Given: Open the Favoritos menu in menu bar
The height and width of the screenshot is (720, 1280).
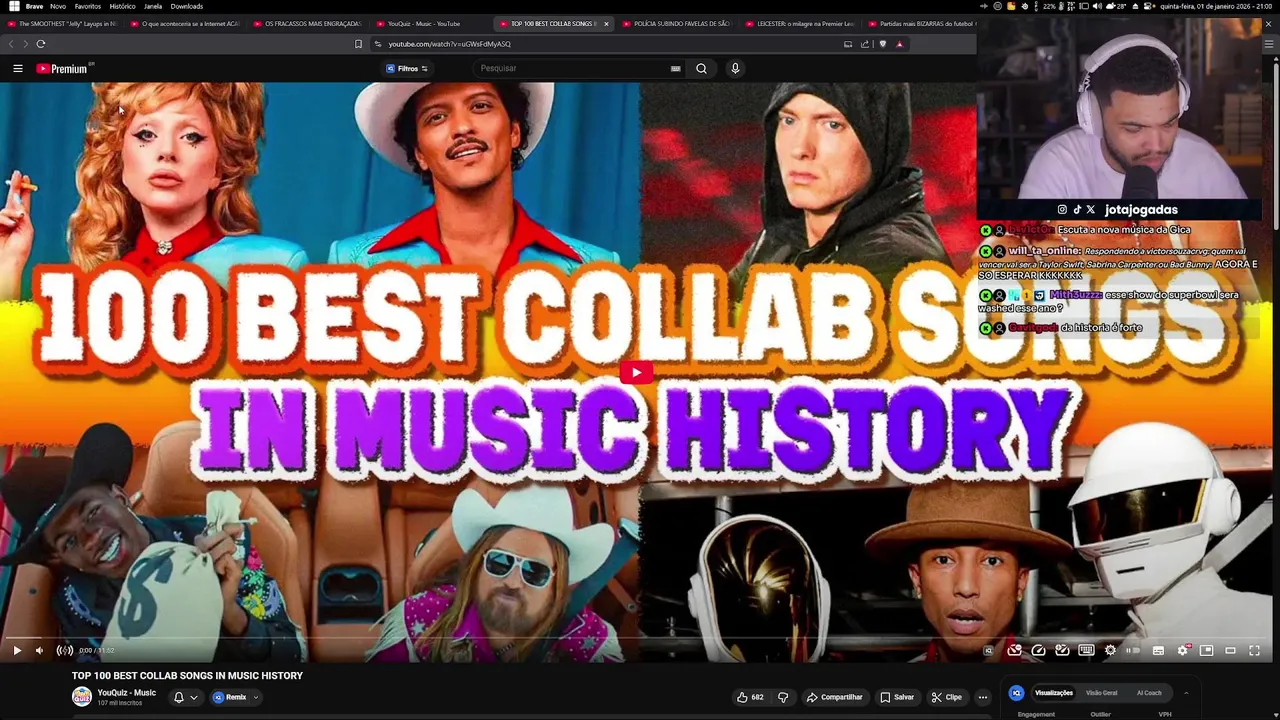Looking at the screenshot, I should (88, 6).
